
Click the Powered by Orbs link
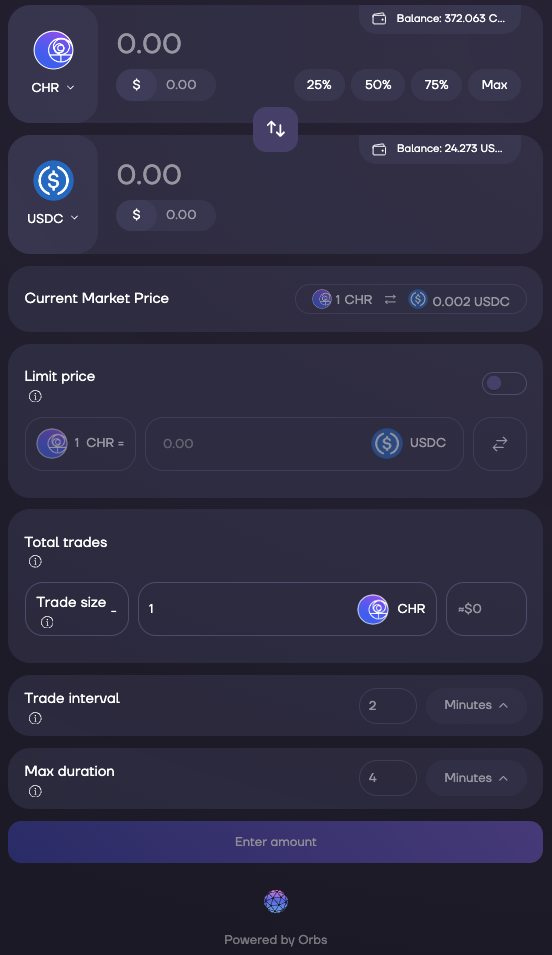[x=275, y=940]
